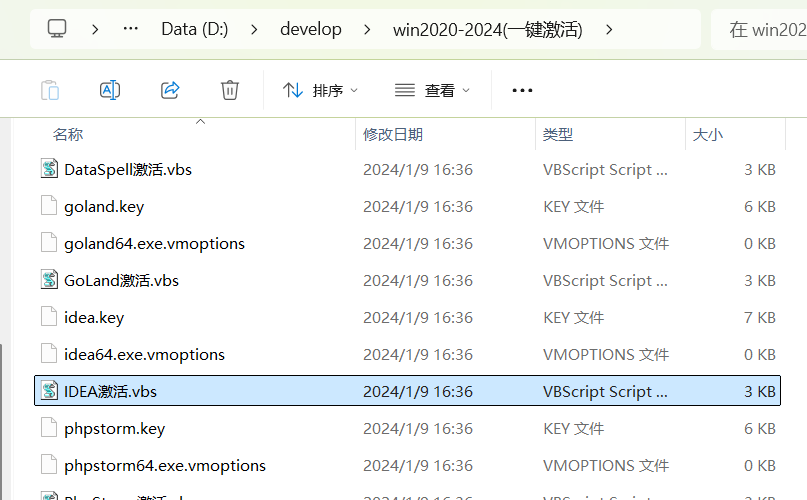Select the phpstorm.key file name
807x500 pixels.
click(114, 428)
